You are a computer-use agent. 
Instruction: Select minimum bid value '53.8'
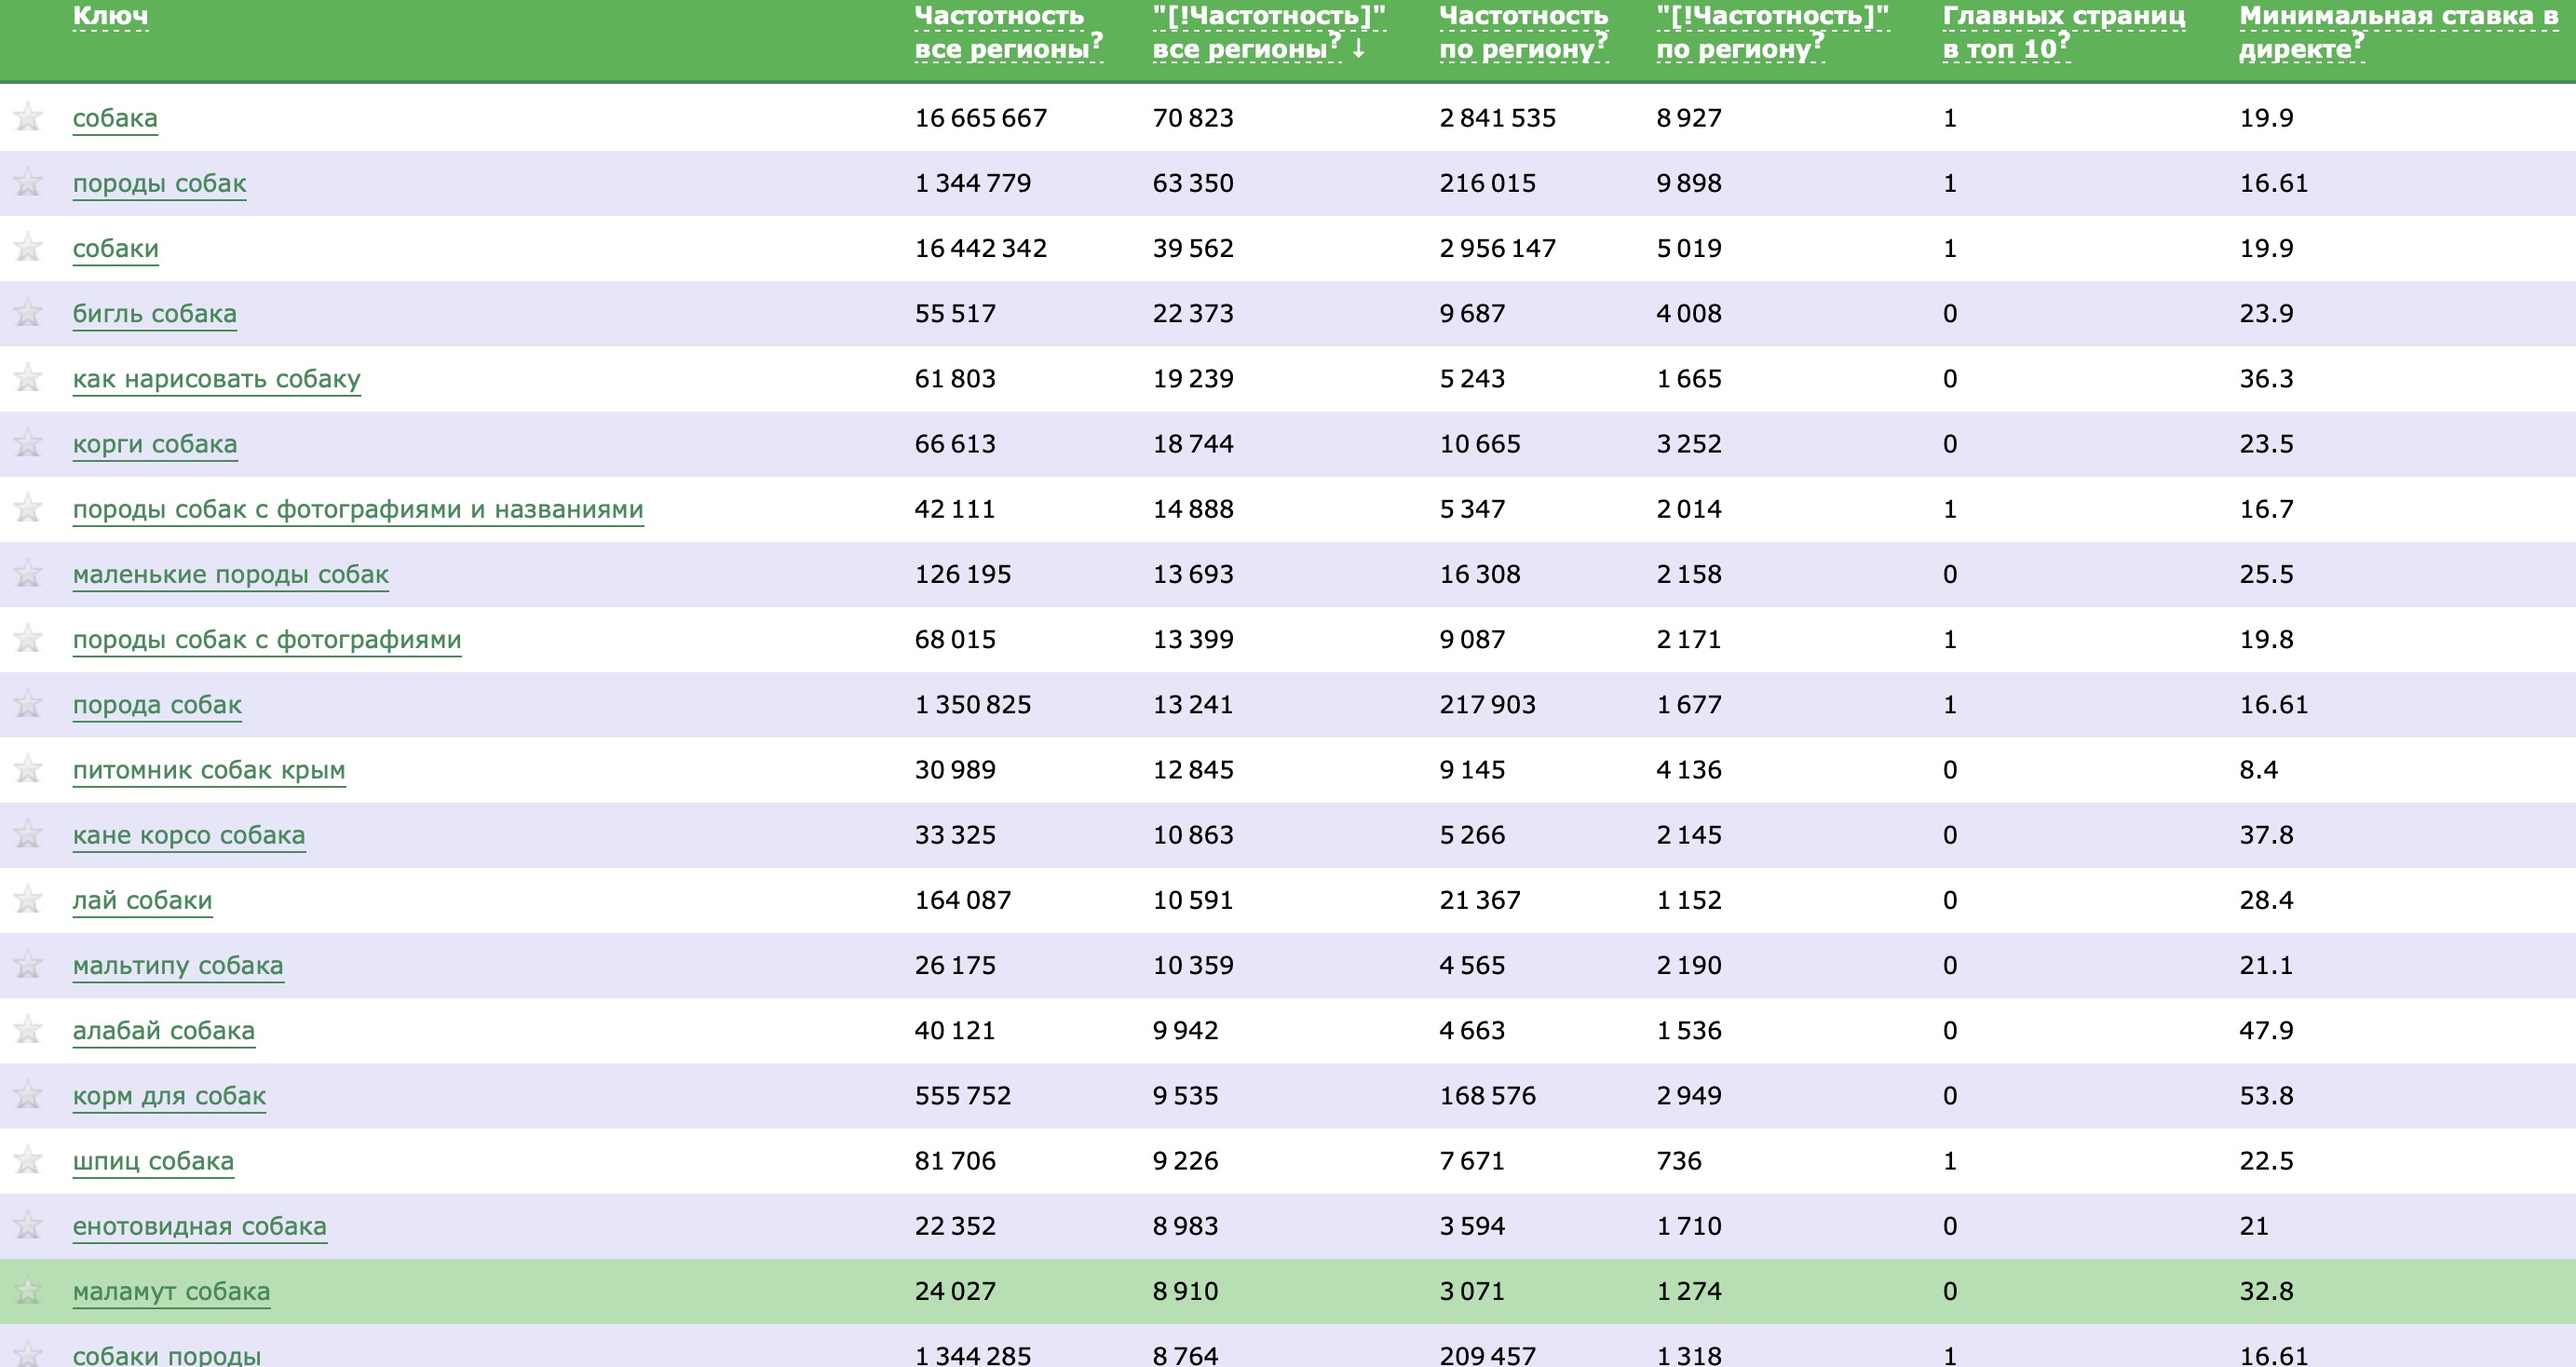2266,1095
